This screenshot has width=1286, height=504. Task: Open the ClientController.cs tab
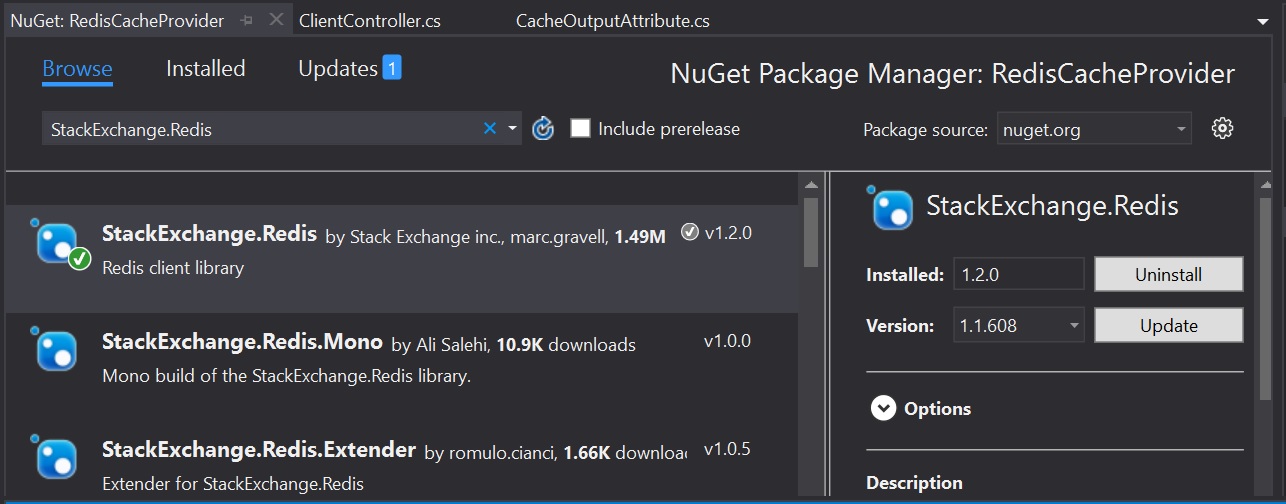coord(370,21)
